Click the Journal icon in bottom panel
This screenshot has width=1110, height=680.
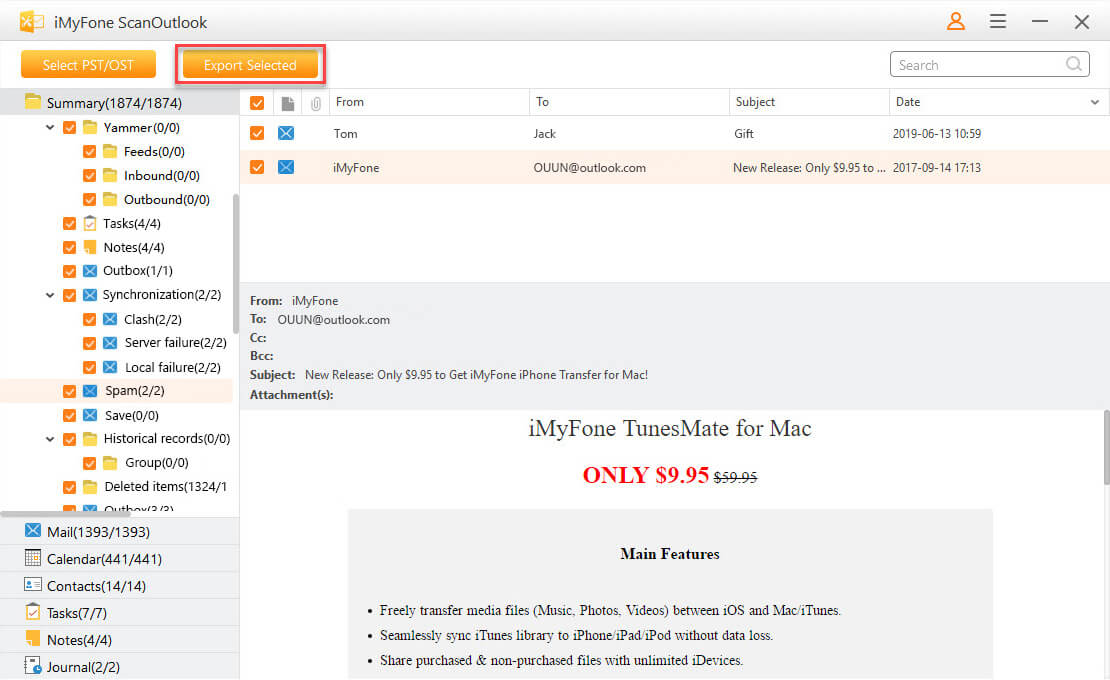33,666
